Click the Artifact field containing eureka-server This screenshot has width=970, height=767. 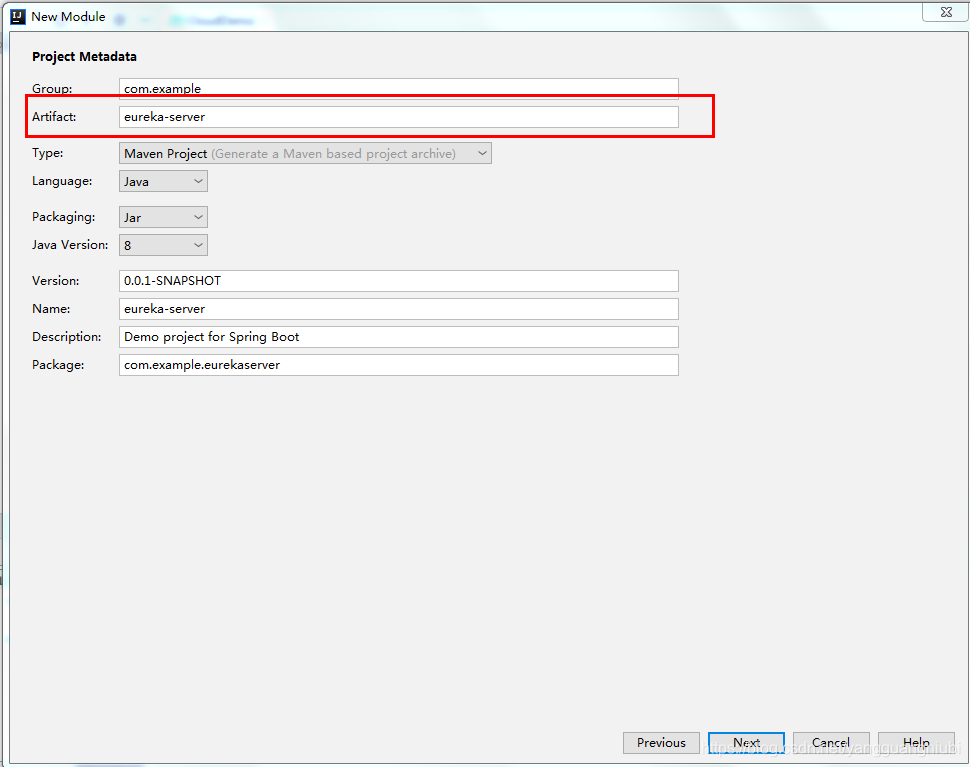click(x=398, y=117)
